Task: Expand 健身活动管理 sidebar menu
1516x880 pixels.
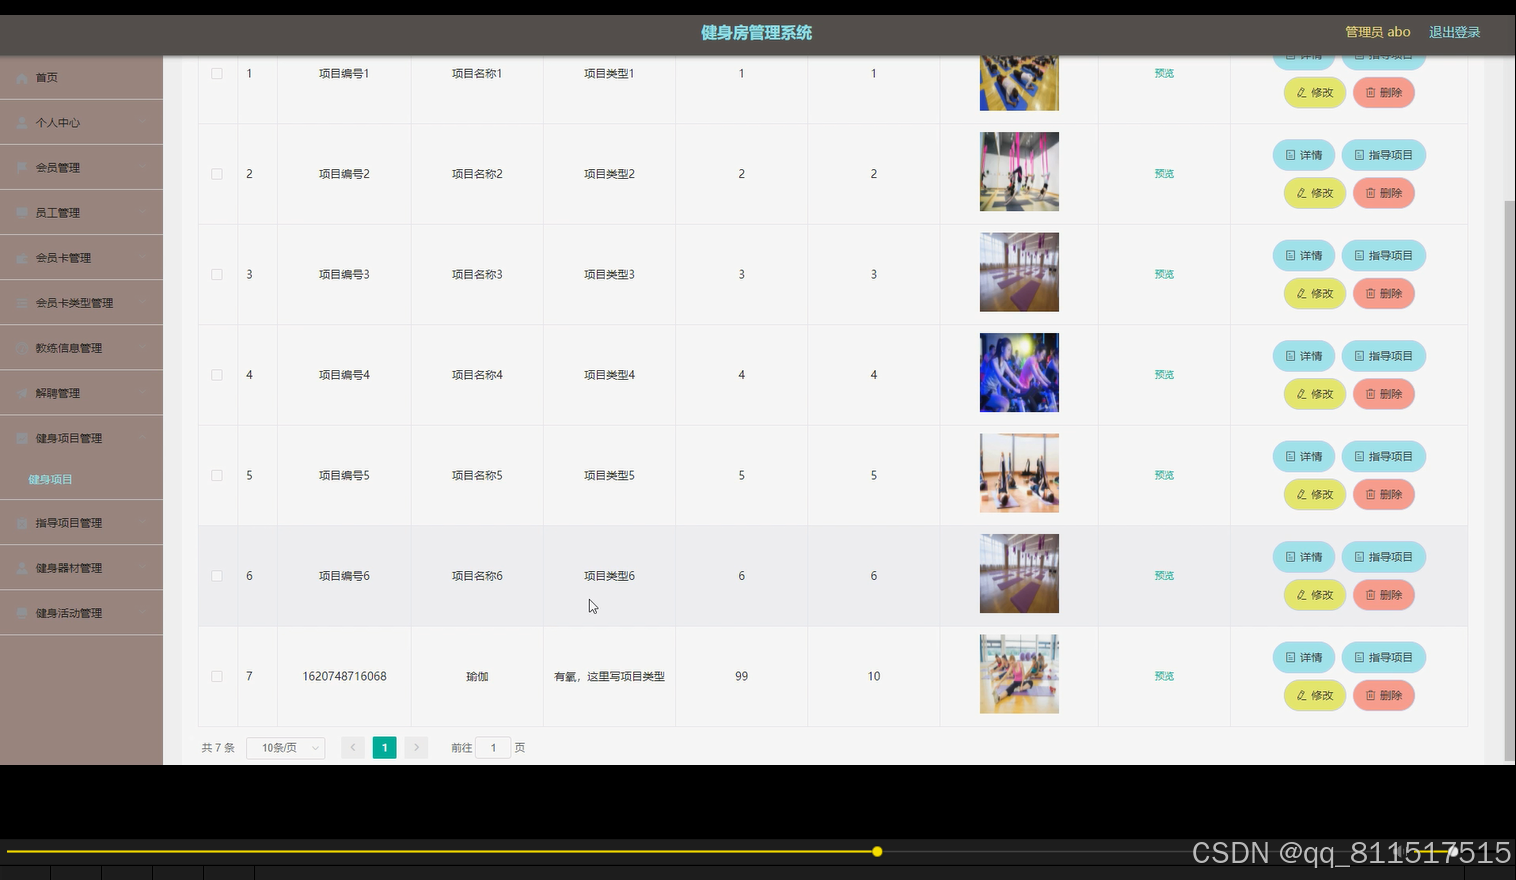Action: click(x=81, y=613)
